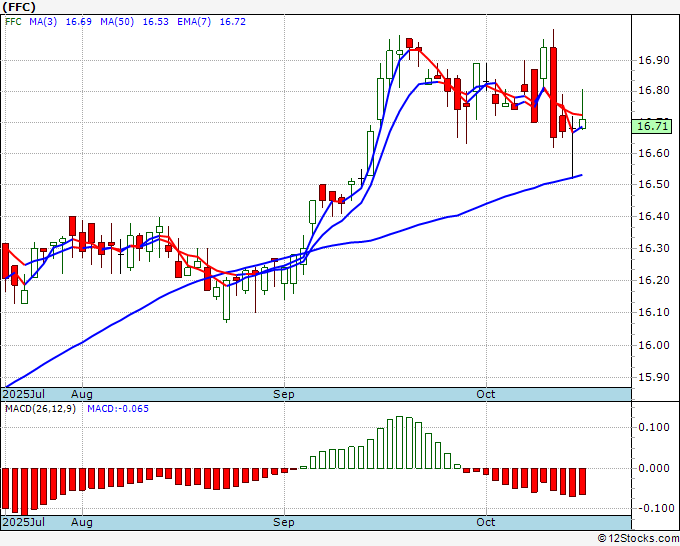Click the EMA(7) value 16.72
Image resolution: width=680 pixels, height=546 pixels.
pyautogui.click(x=232, y=22)
